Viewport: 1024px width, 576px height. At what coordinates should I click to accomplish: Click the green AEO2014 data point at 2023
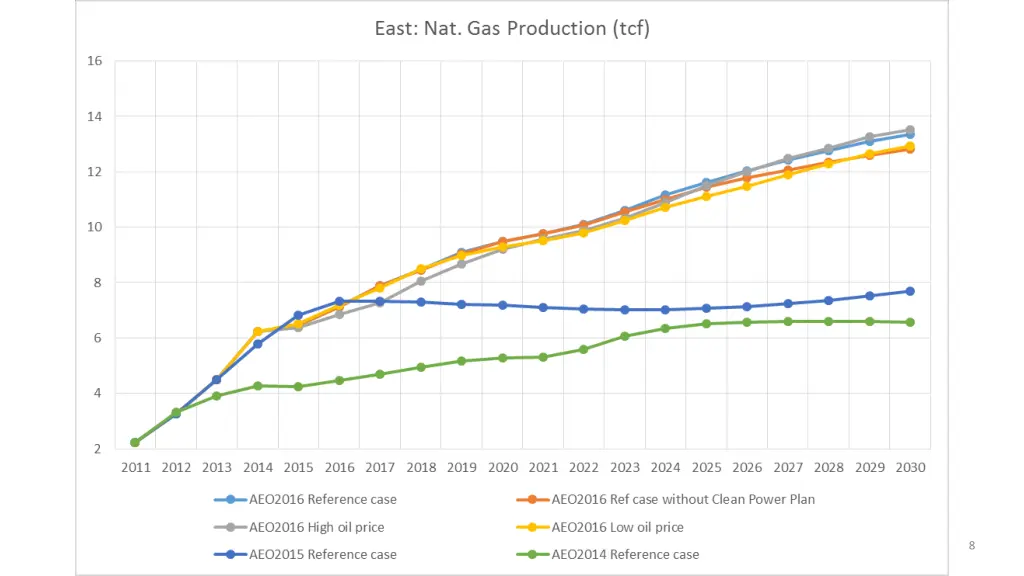(625, 336)
